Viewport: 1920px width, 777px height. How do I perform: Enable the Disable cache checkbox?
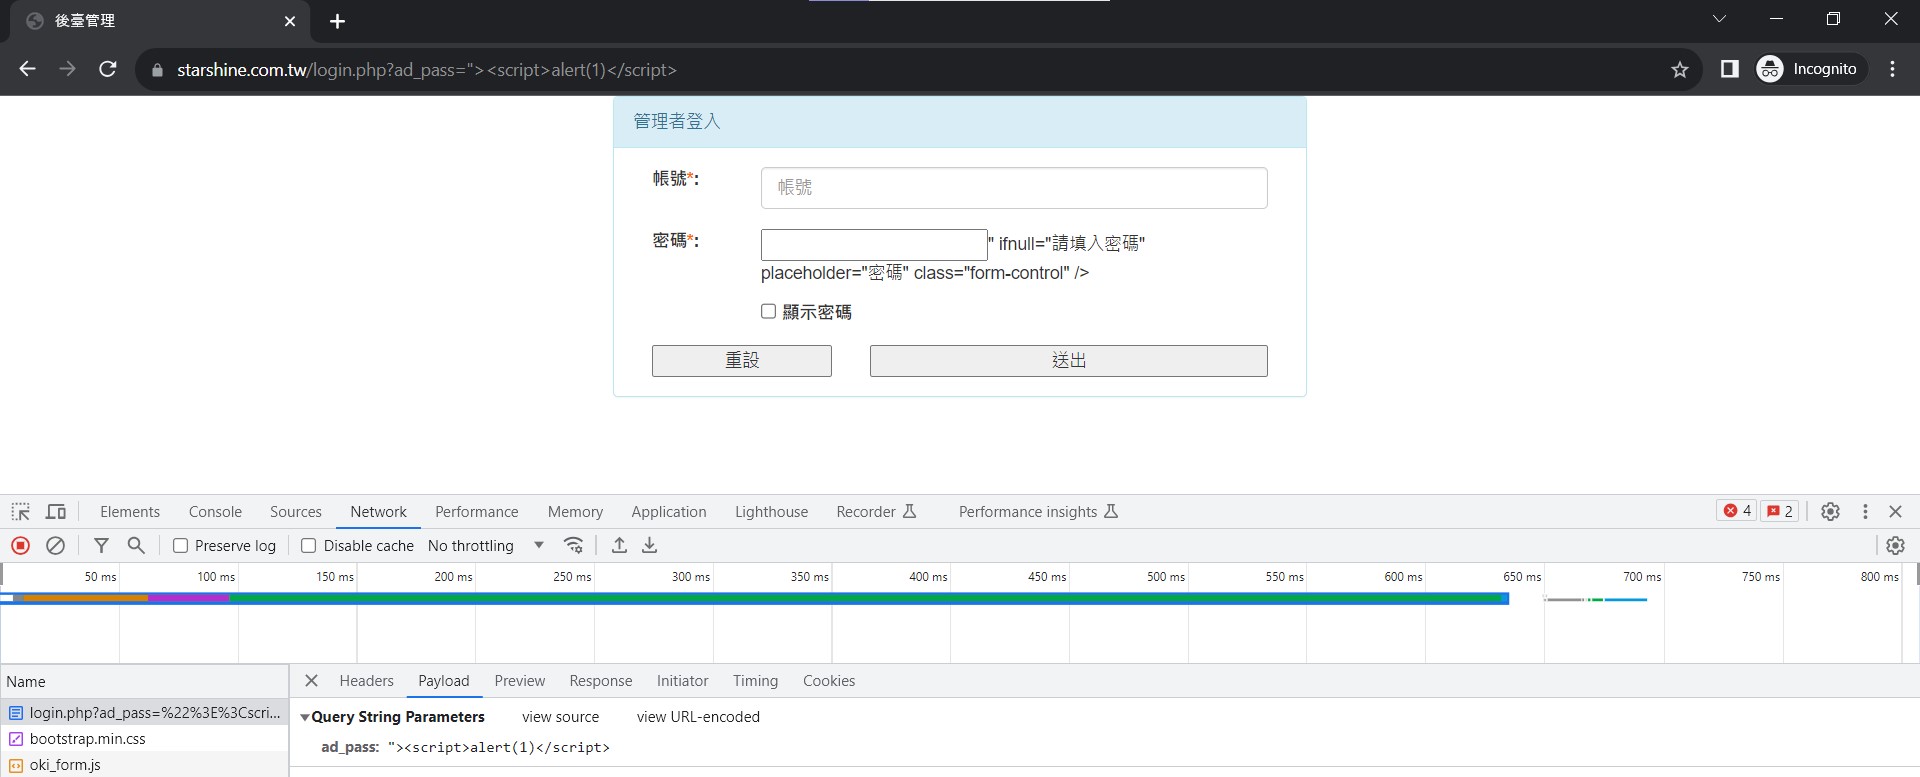[308, 546]
